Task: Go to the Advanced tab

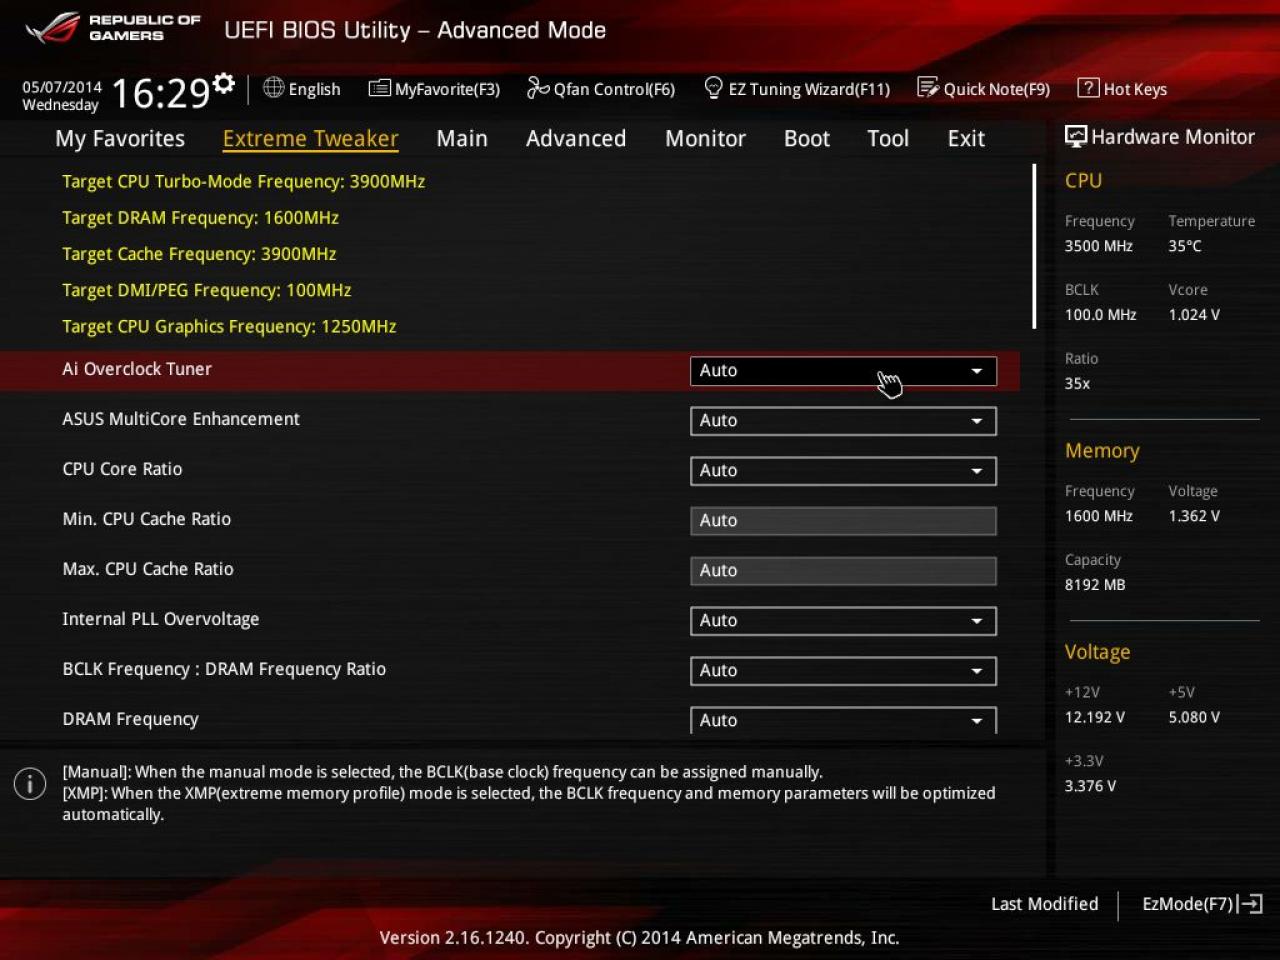Action: [x=576, y=139]
